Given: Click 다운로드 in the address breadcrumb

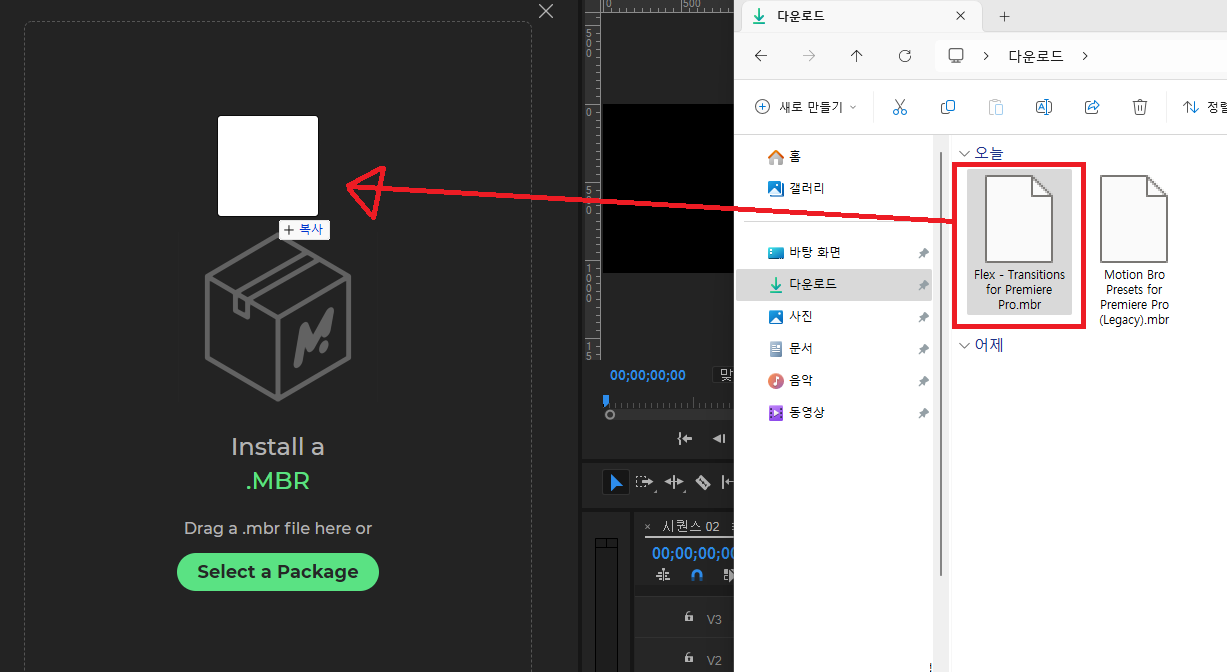Looking at the screenshot, I should (1035, 56).
